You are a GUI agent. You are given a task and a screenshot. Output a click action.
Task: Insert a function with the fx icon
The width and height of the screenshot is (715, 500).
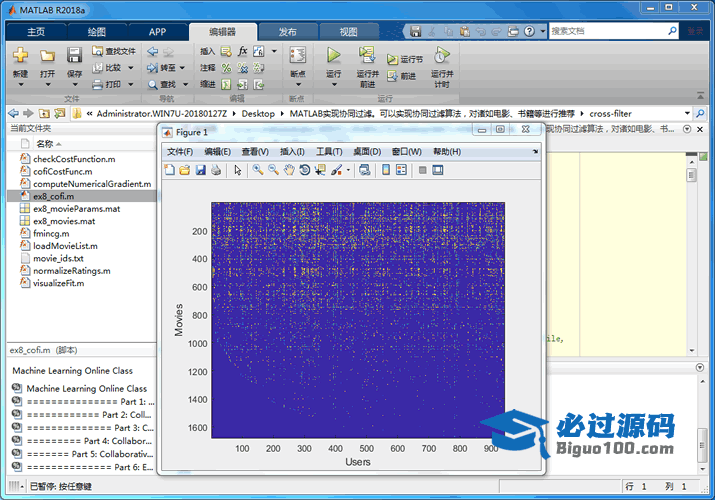[x=243, y=51]
